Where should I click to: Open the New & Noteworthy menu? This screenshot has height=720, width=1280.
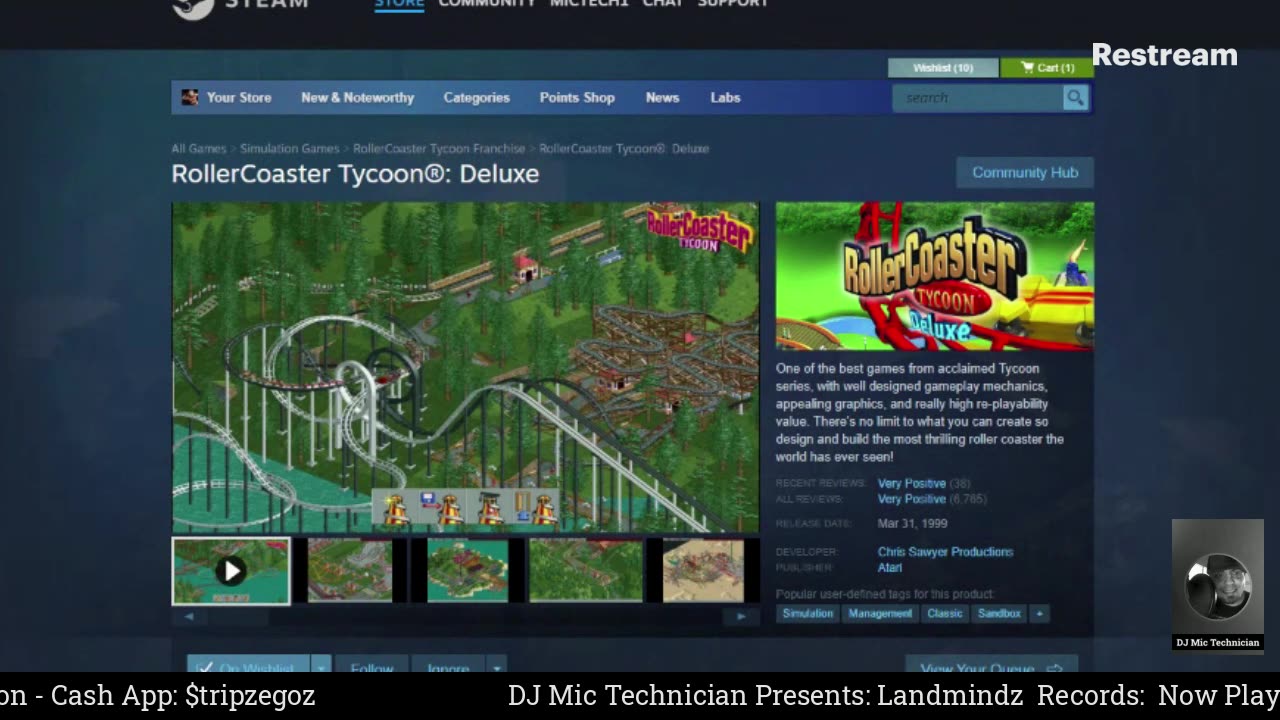[x=357, y=98]
